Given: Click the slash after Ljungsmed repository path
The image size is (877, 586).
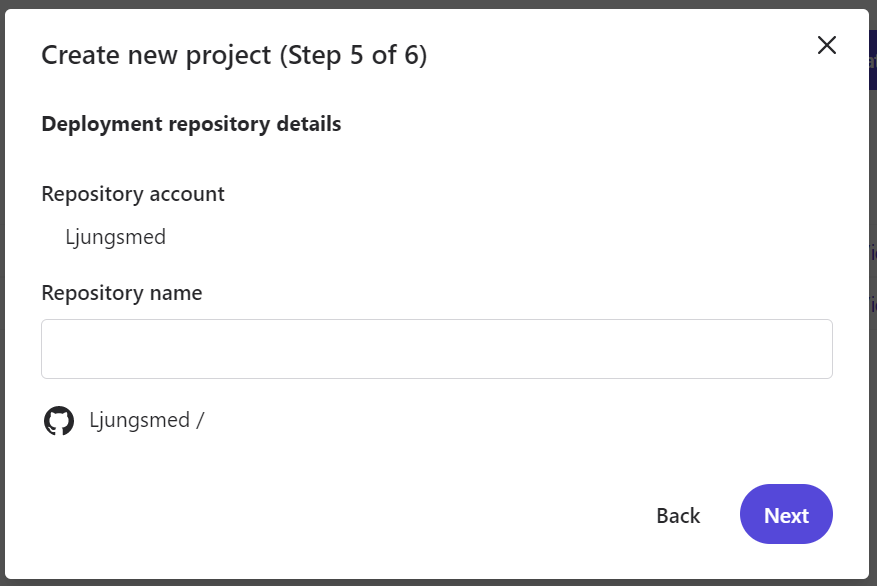Looking at the screenshot, I should pyautogui.click(x=200, y=420).
